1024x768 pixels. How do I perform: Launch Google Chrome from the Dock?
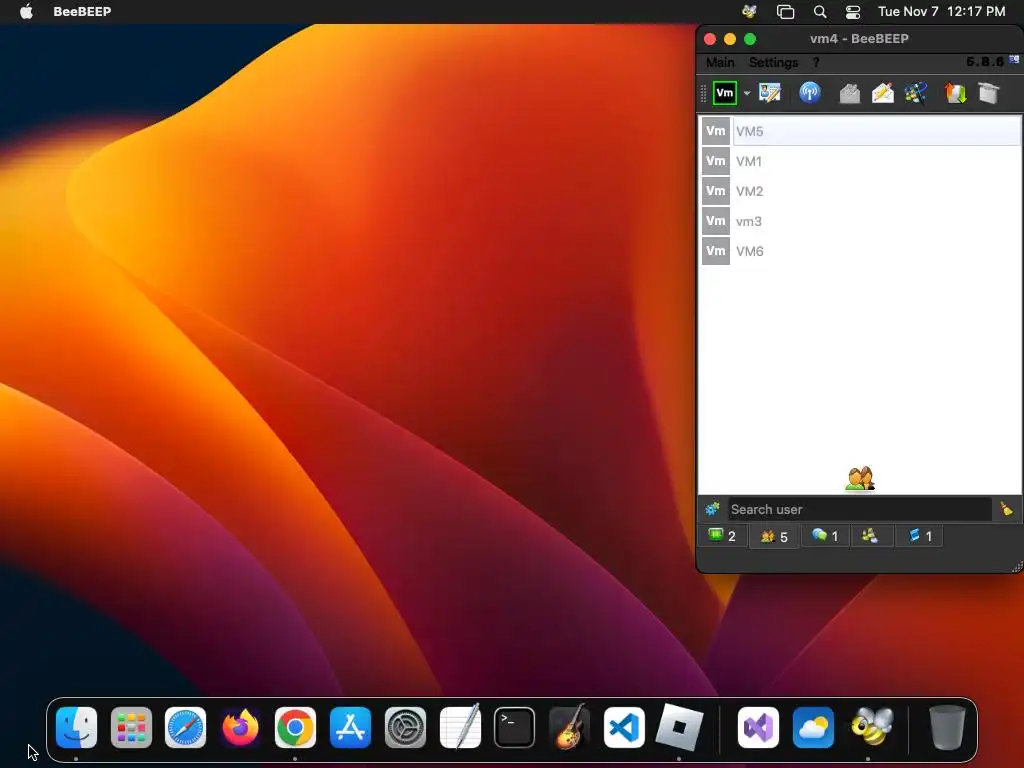tap(295, 727)
